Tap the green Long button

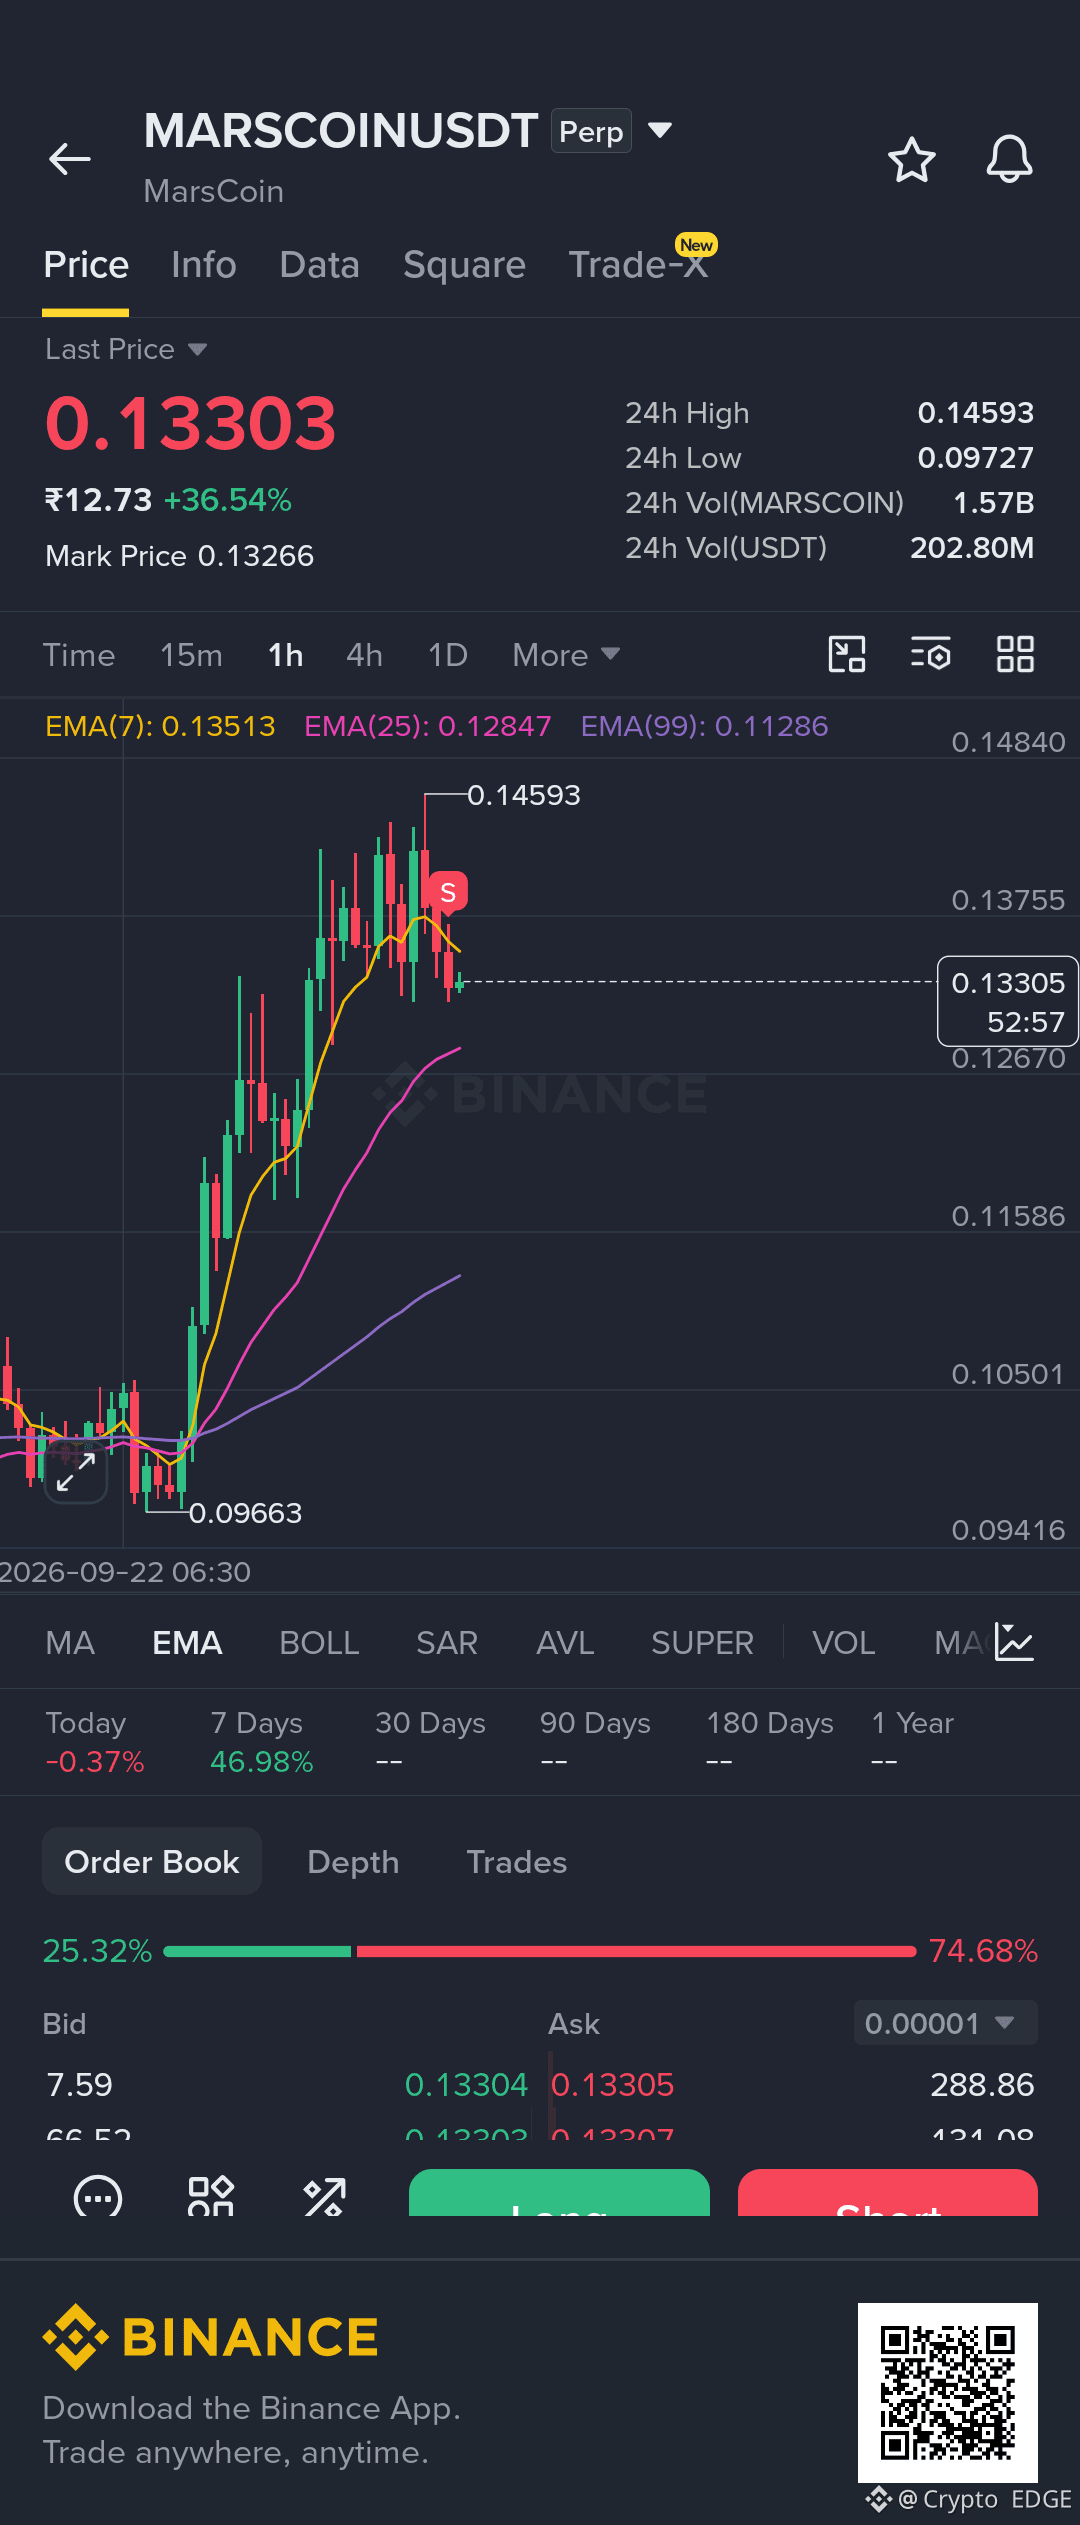(559, 2193)
